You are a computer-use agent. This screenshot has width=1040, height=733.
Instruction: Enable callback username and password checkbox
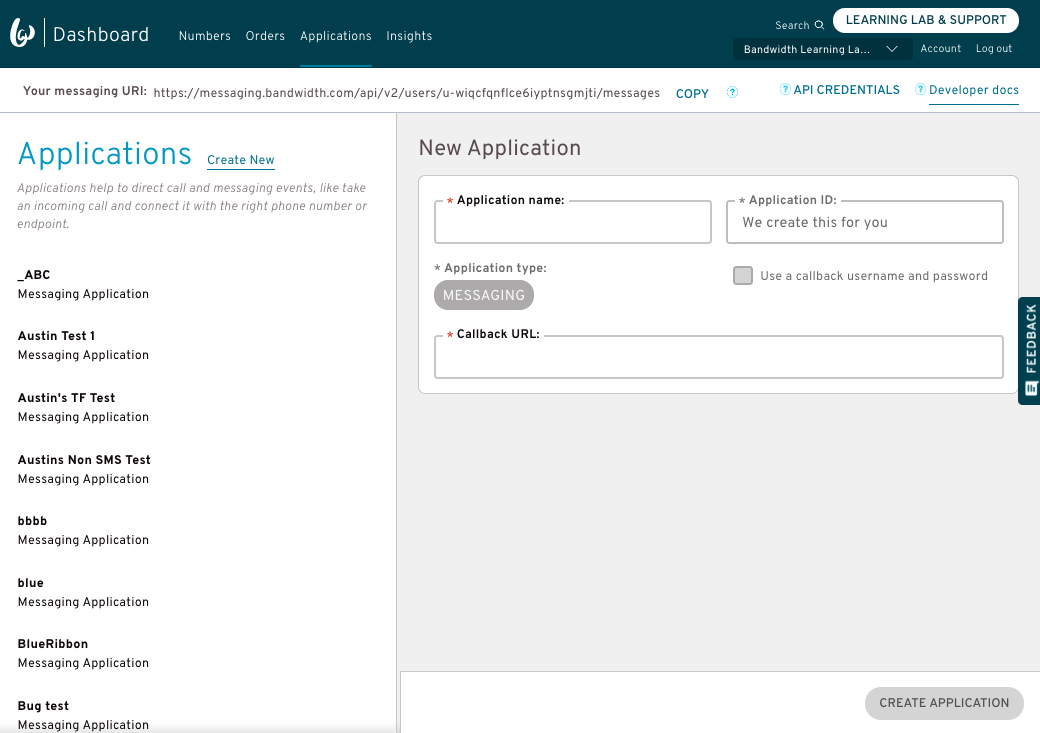(743, 275)
